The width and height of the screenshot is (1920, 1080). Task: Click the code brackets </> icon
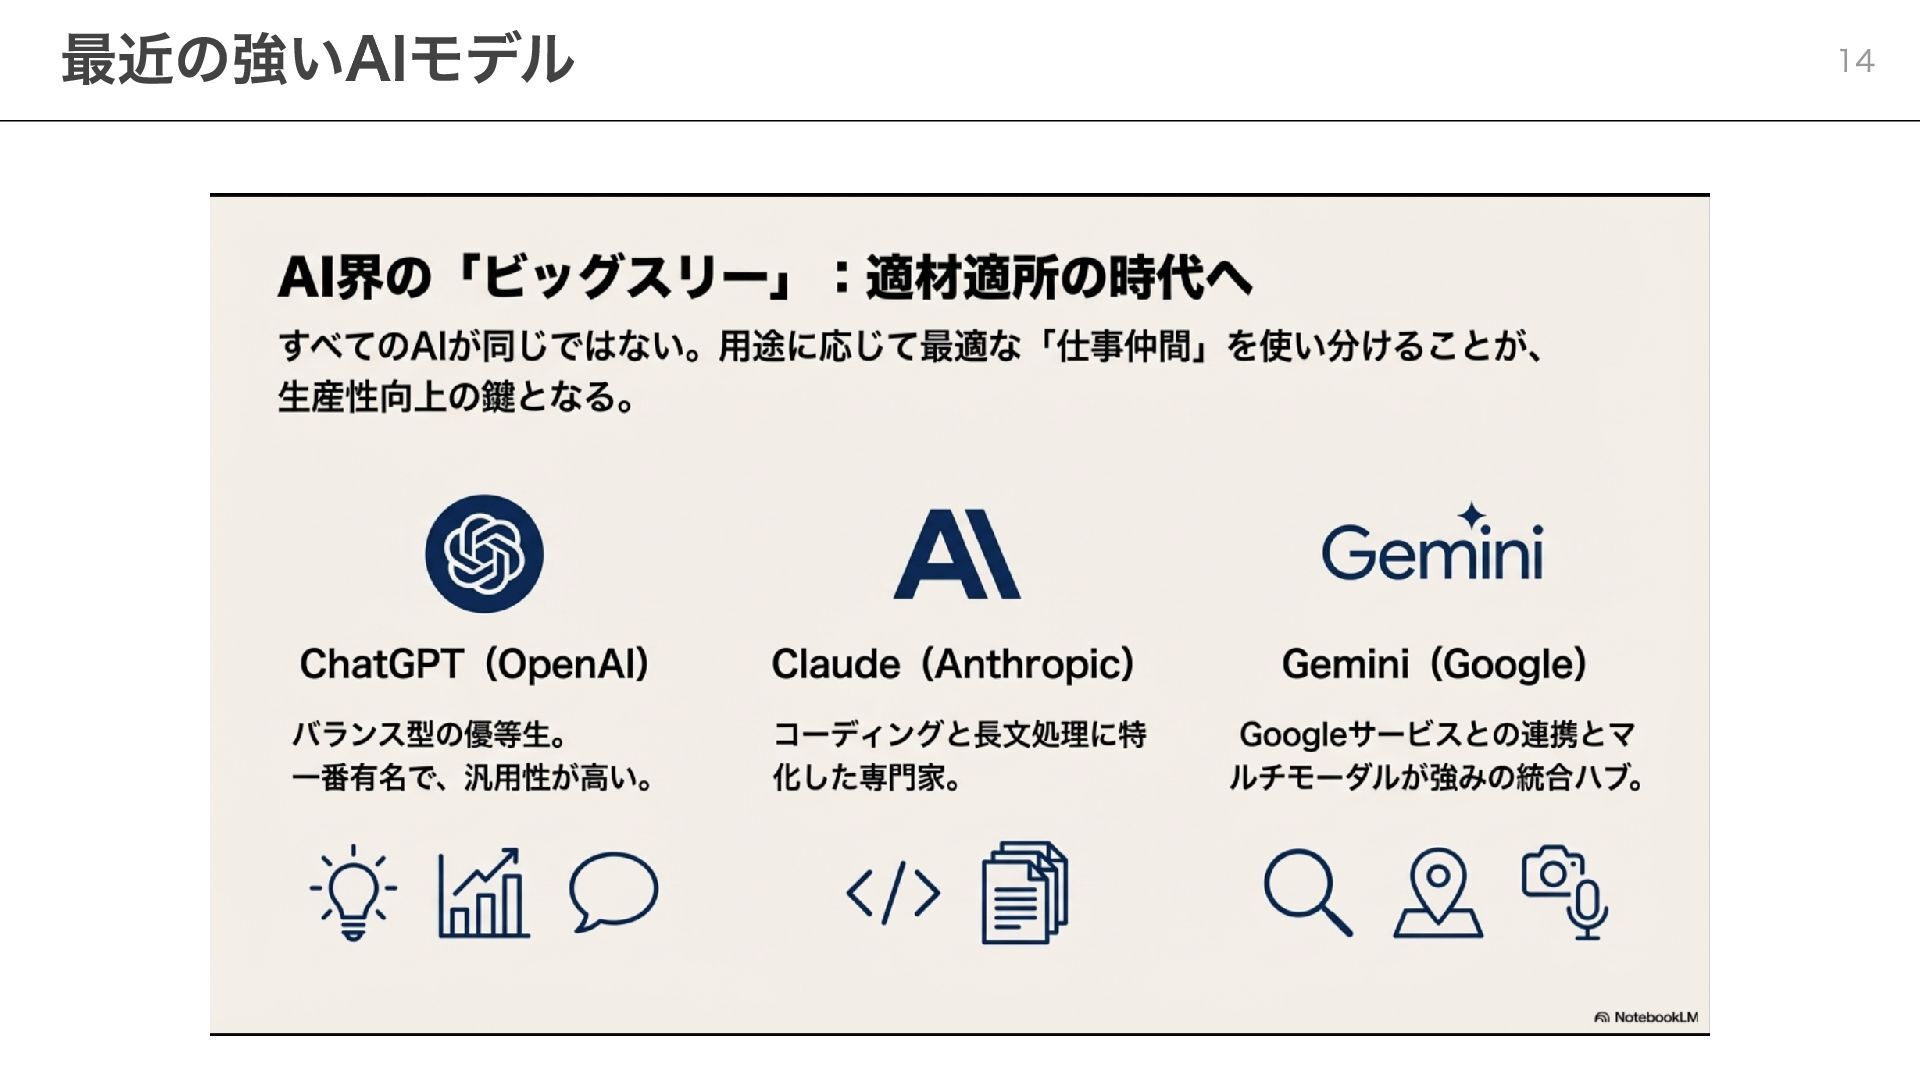point(893,892)
